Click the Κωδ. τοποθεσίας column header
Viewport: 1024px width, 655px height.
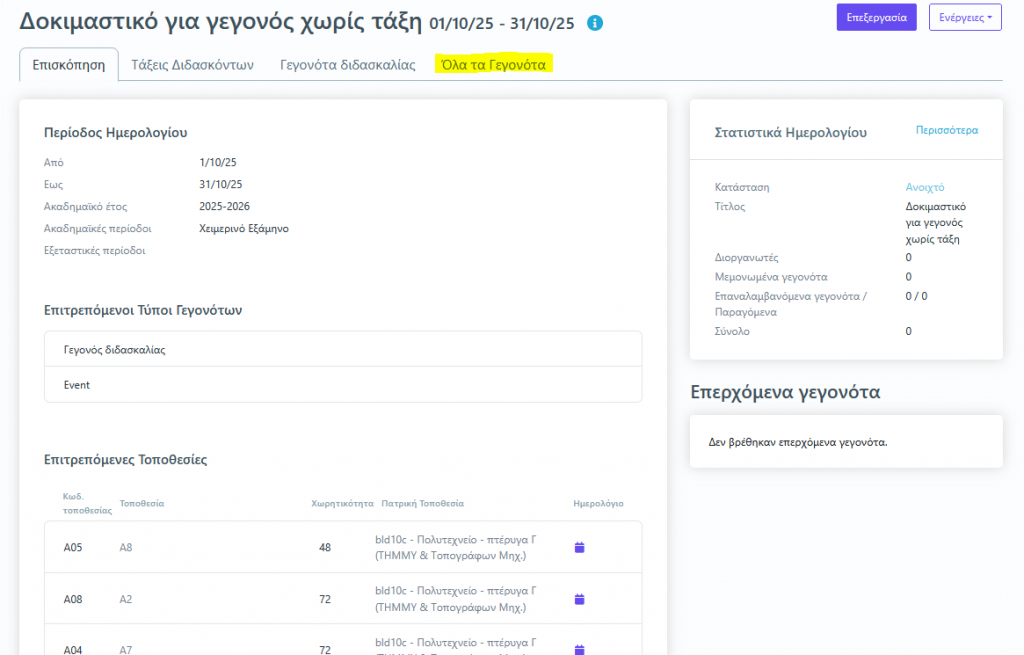86,503
